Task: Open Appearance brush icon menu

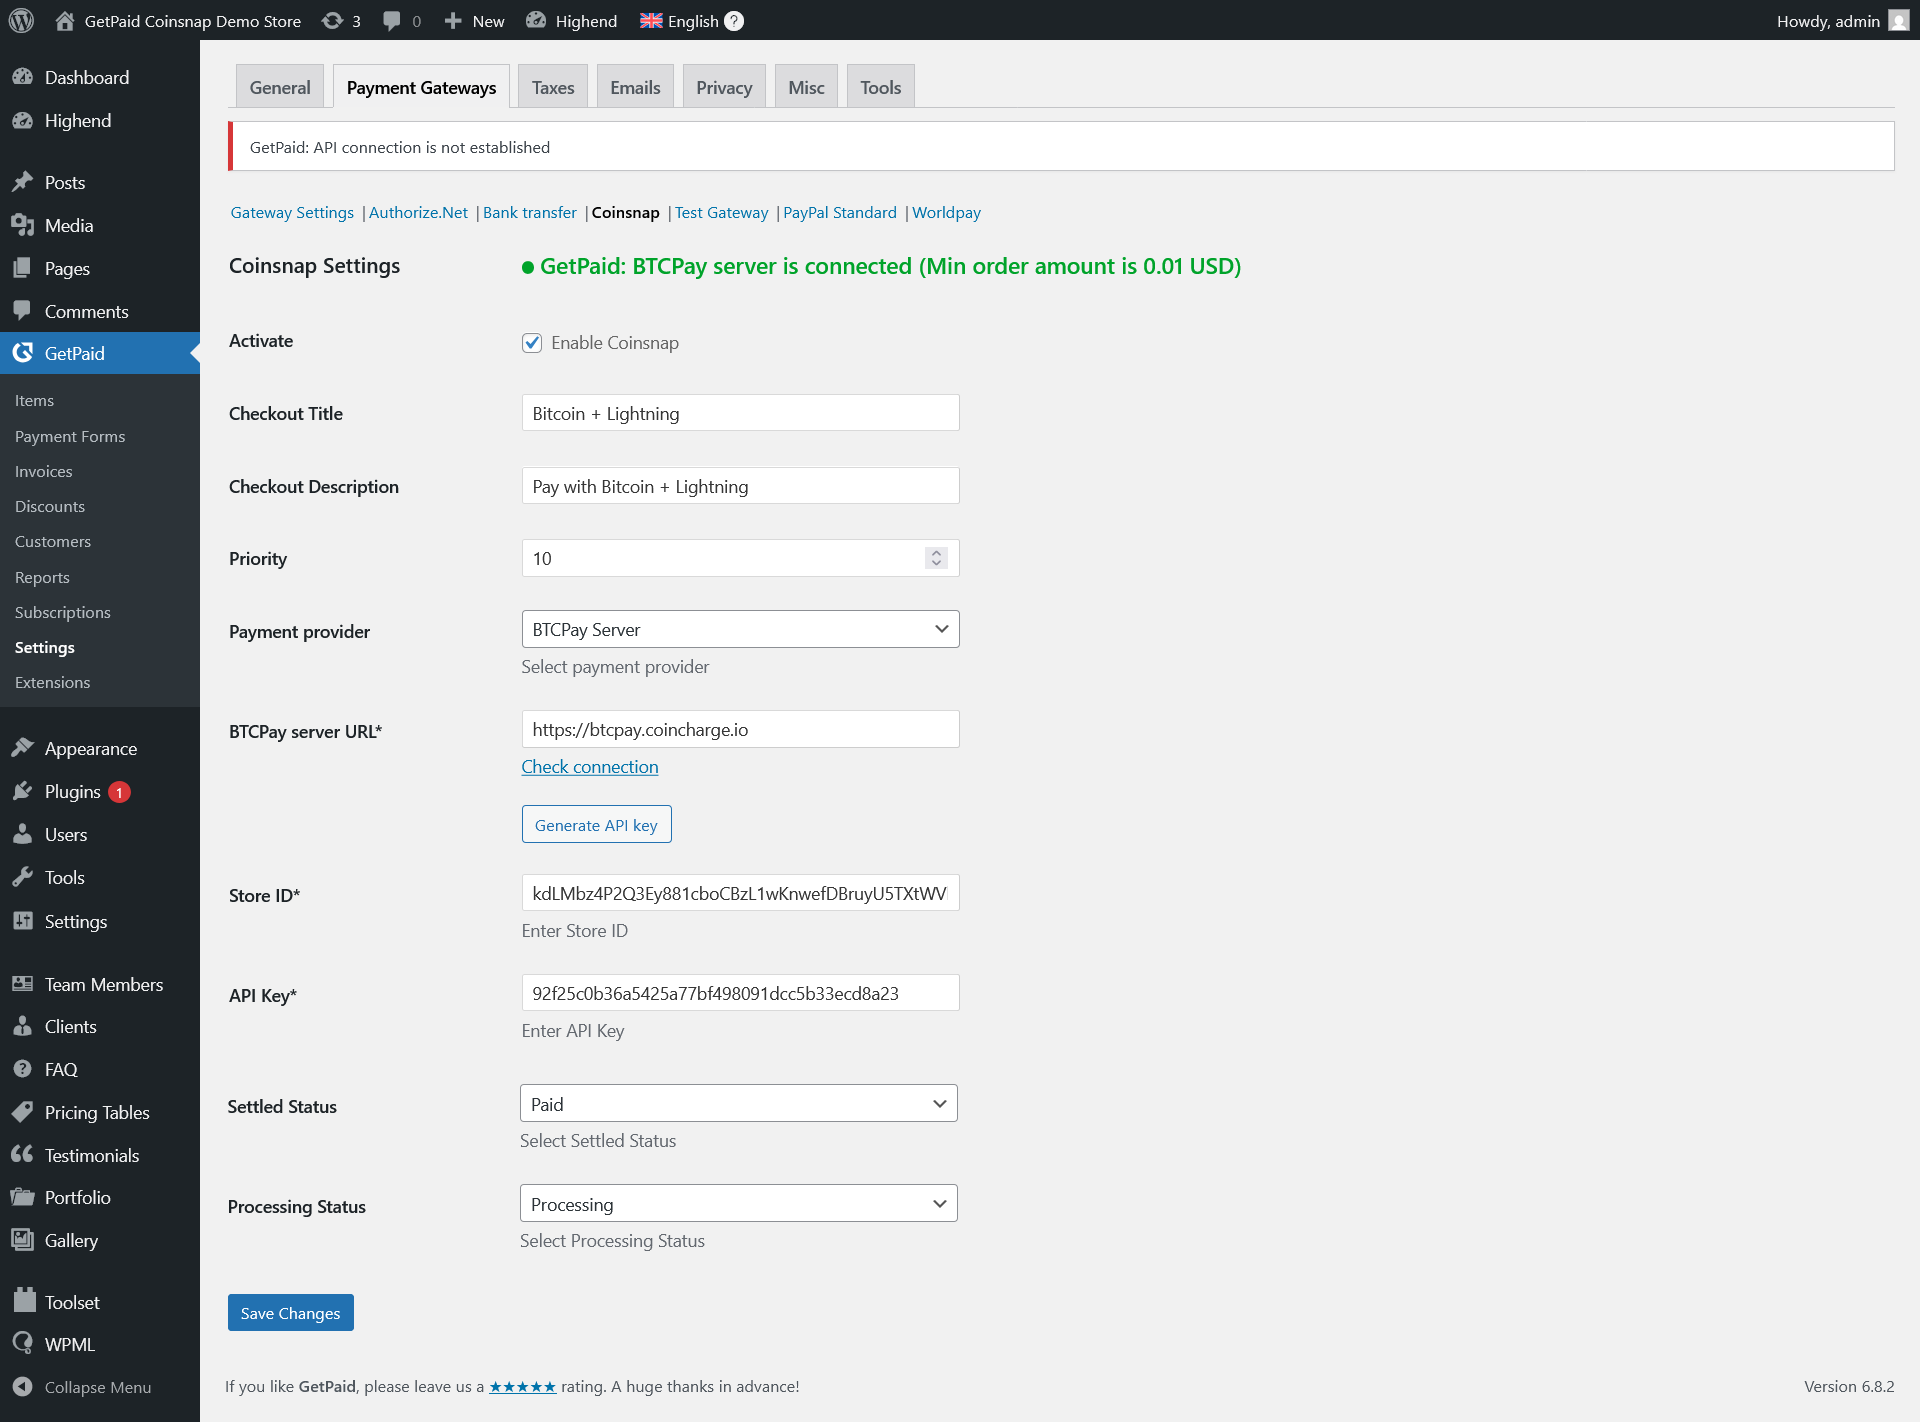Action: (23, 748)
